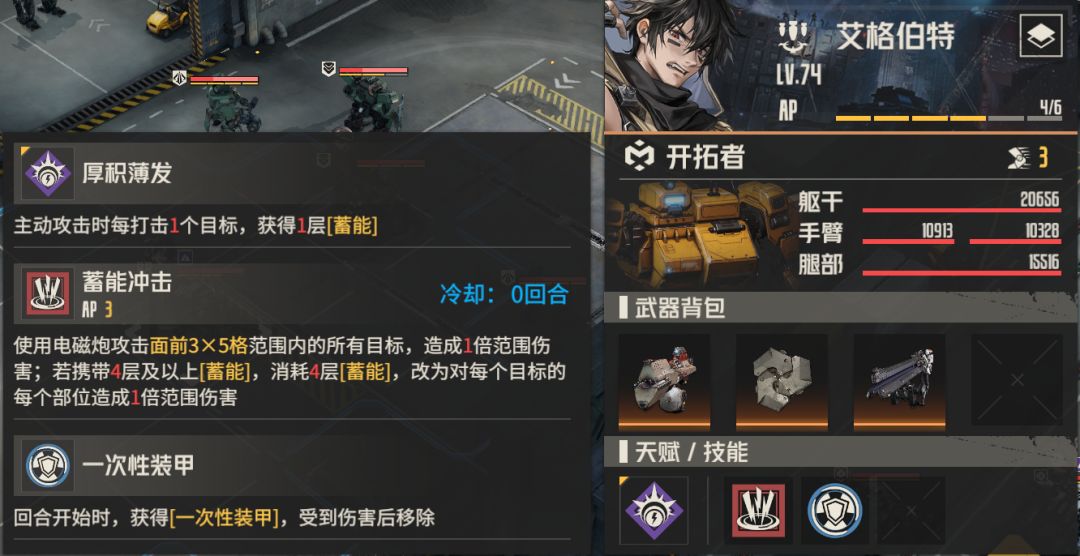Click the 艾格伯特 pilot portrait
1080x556 pixels.
point(673,65)
